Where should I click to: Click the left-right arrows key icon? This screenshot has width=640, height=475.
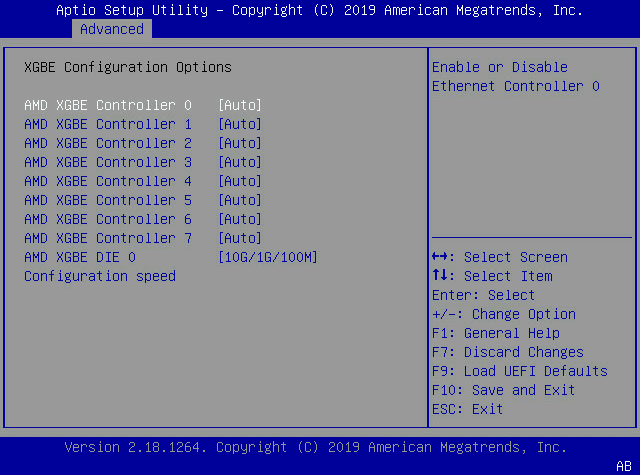click(440, 257)
